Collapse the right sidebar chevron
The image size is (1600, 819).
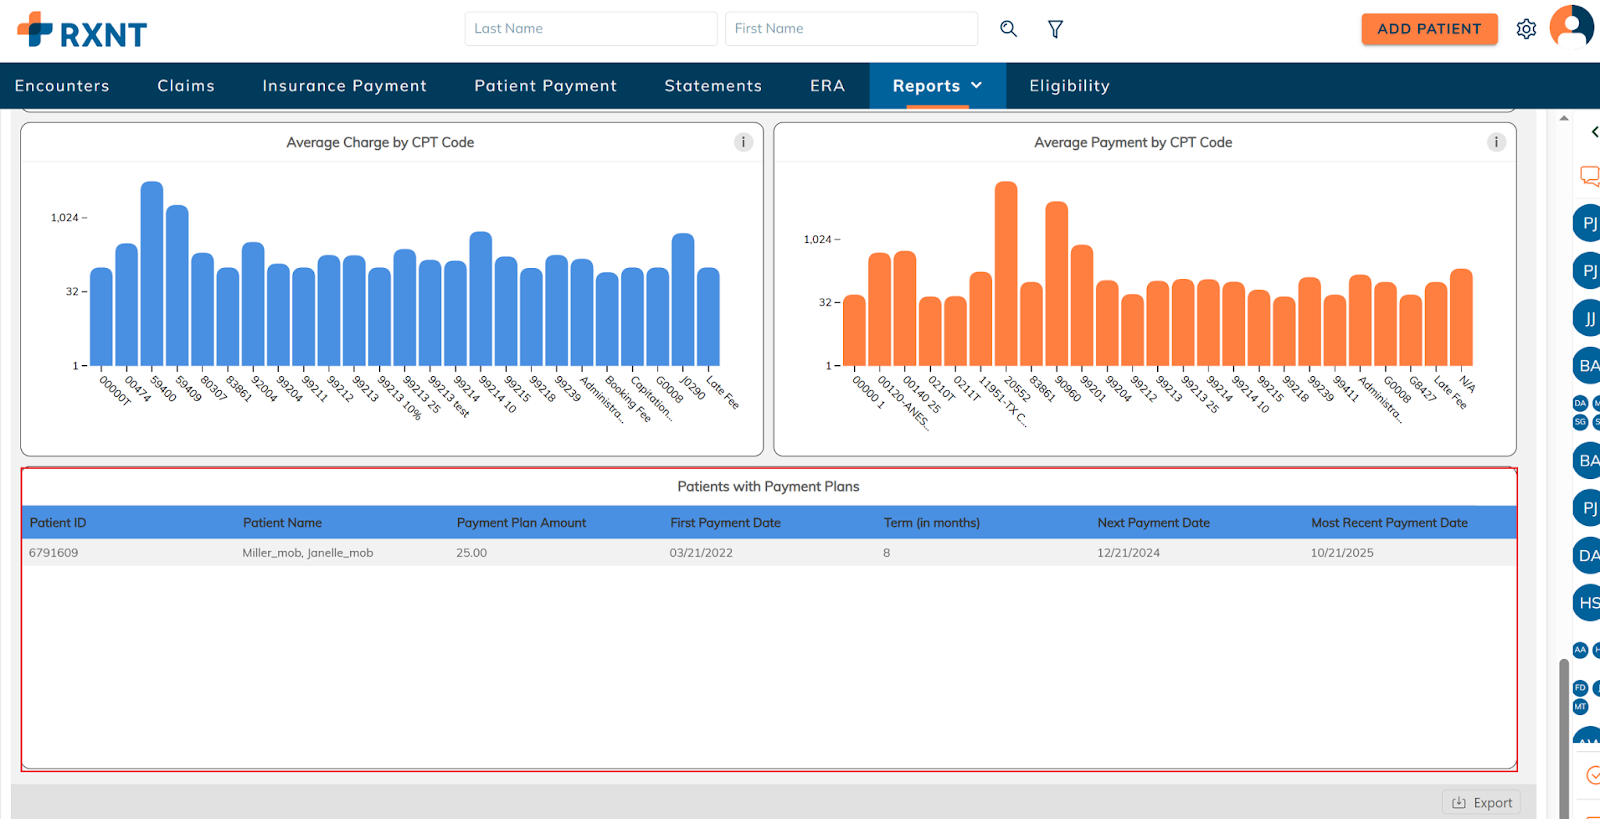click(1594, 132)
